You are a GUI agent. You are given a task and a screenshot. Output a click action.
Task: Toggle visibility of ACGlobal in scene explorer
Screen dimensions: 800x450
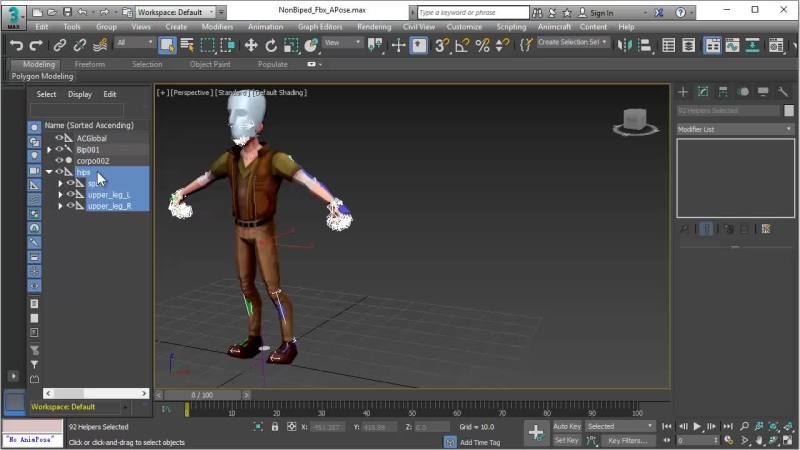pos(58,138)
